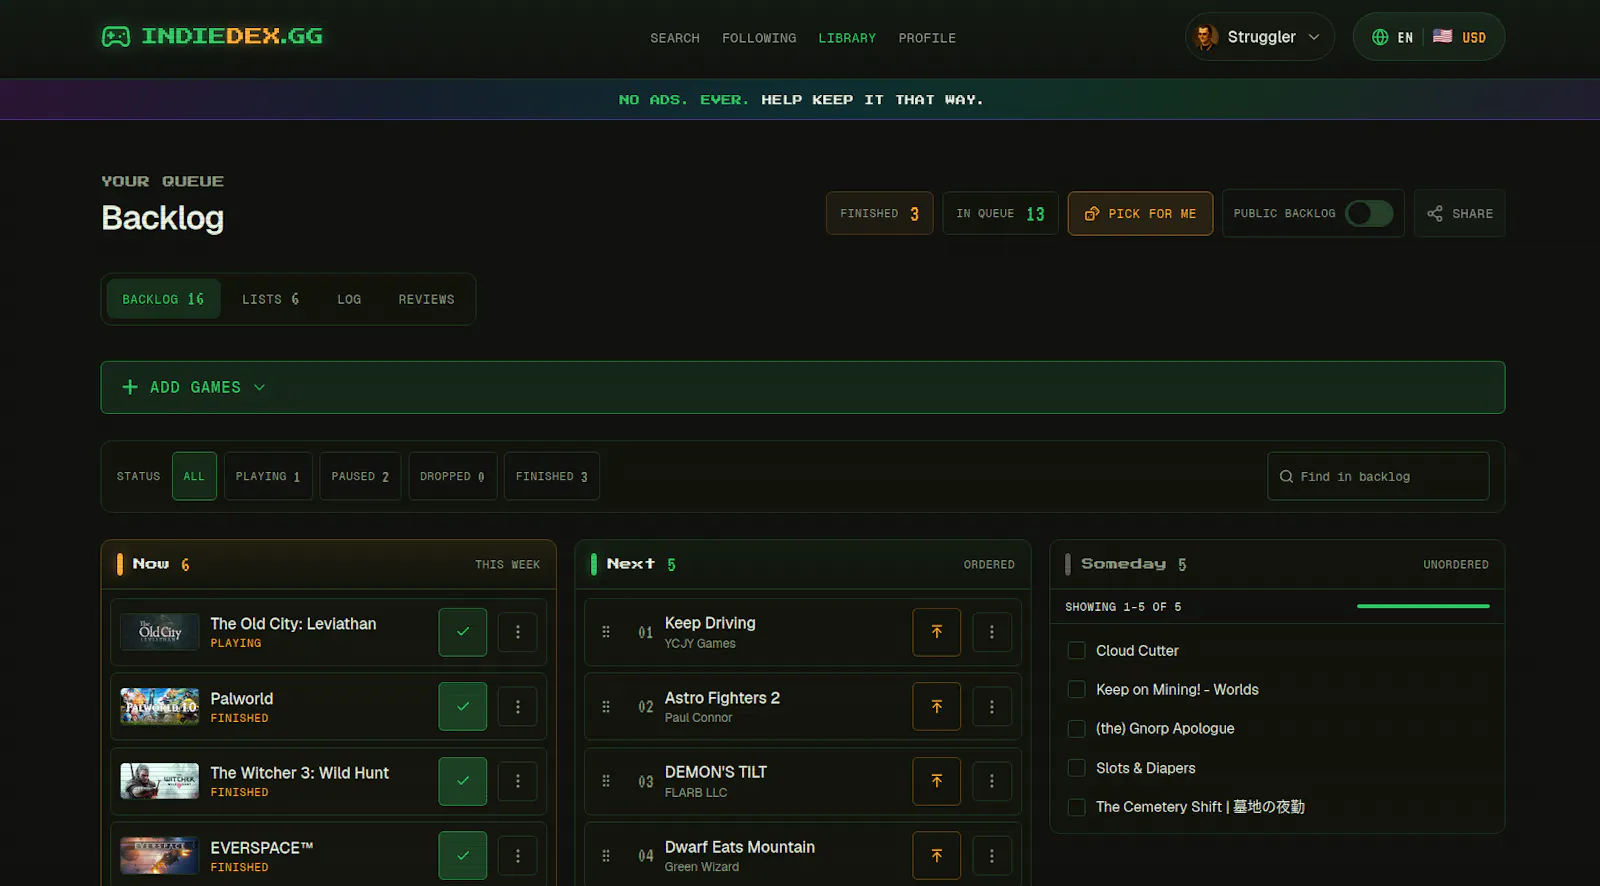Viewport: 1600px width, 886px height.
Task: Open more options menu for Palworld
Action: [x=518, y=707]
